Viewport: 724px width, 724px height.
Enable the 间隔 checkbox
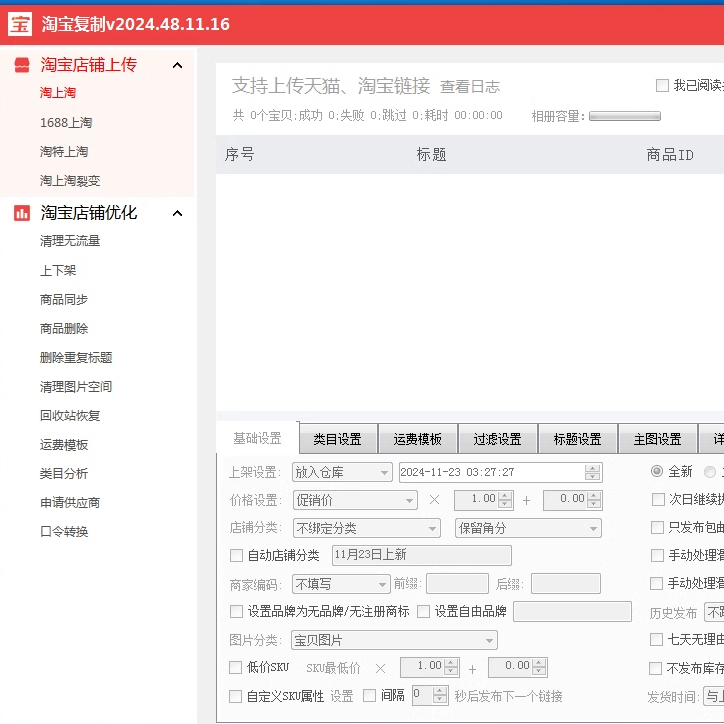(369, 695)
